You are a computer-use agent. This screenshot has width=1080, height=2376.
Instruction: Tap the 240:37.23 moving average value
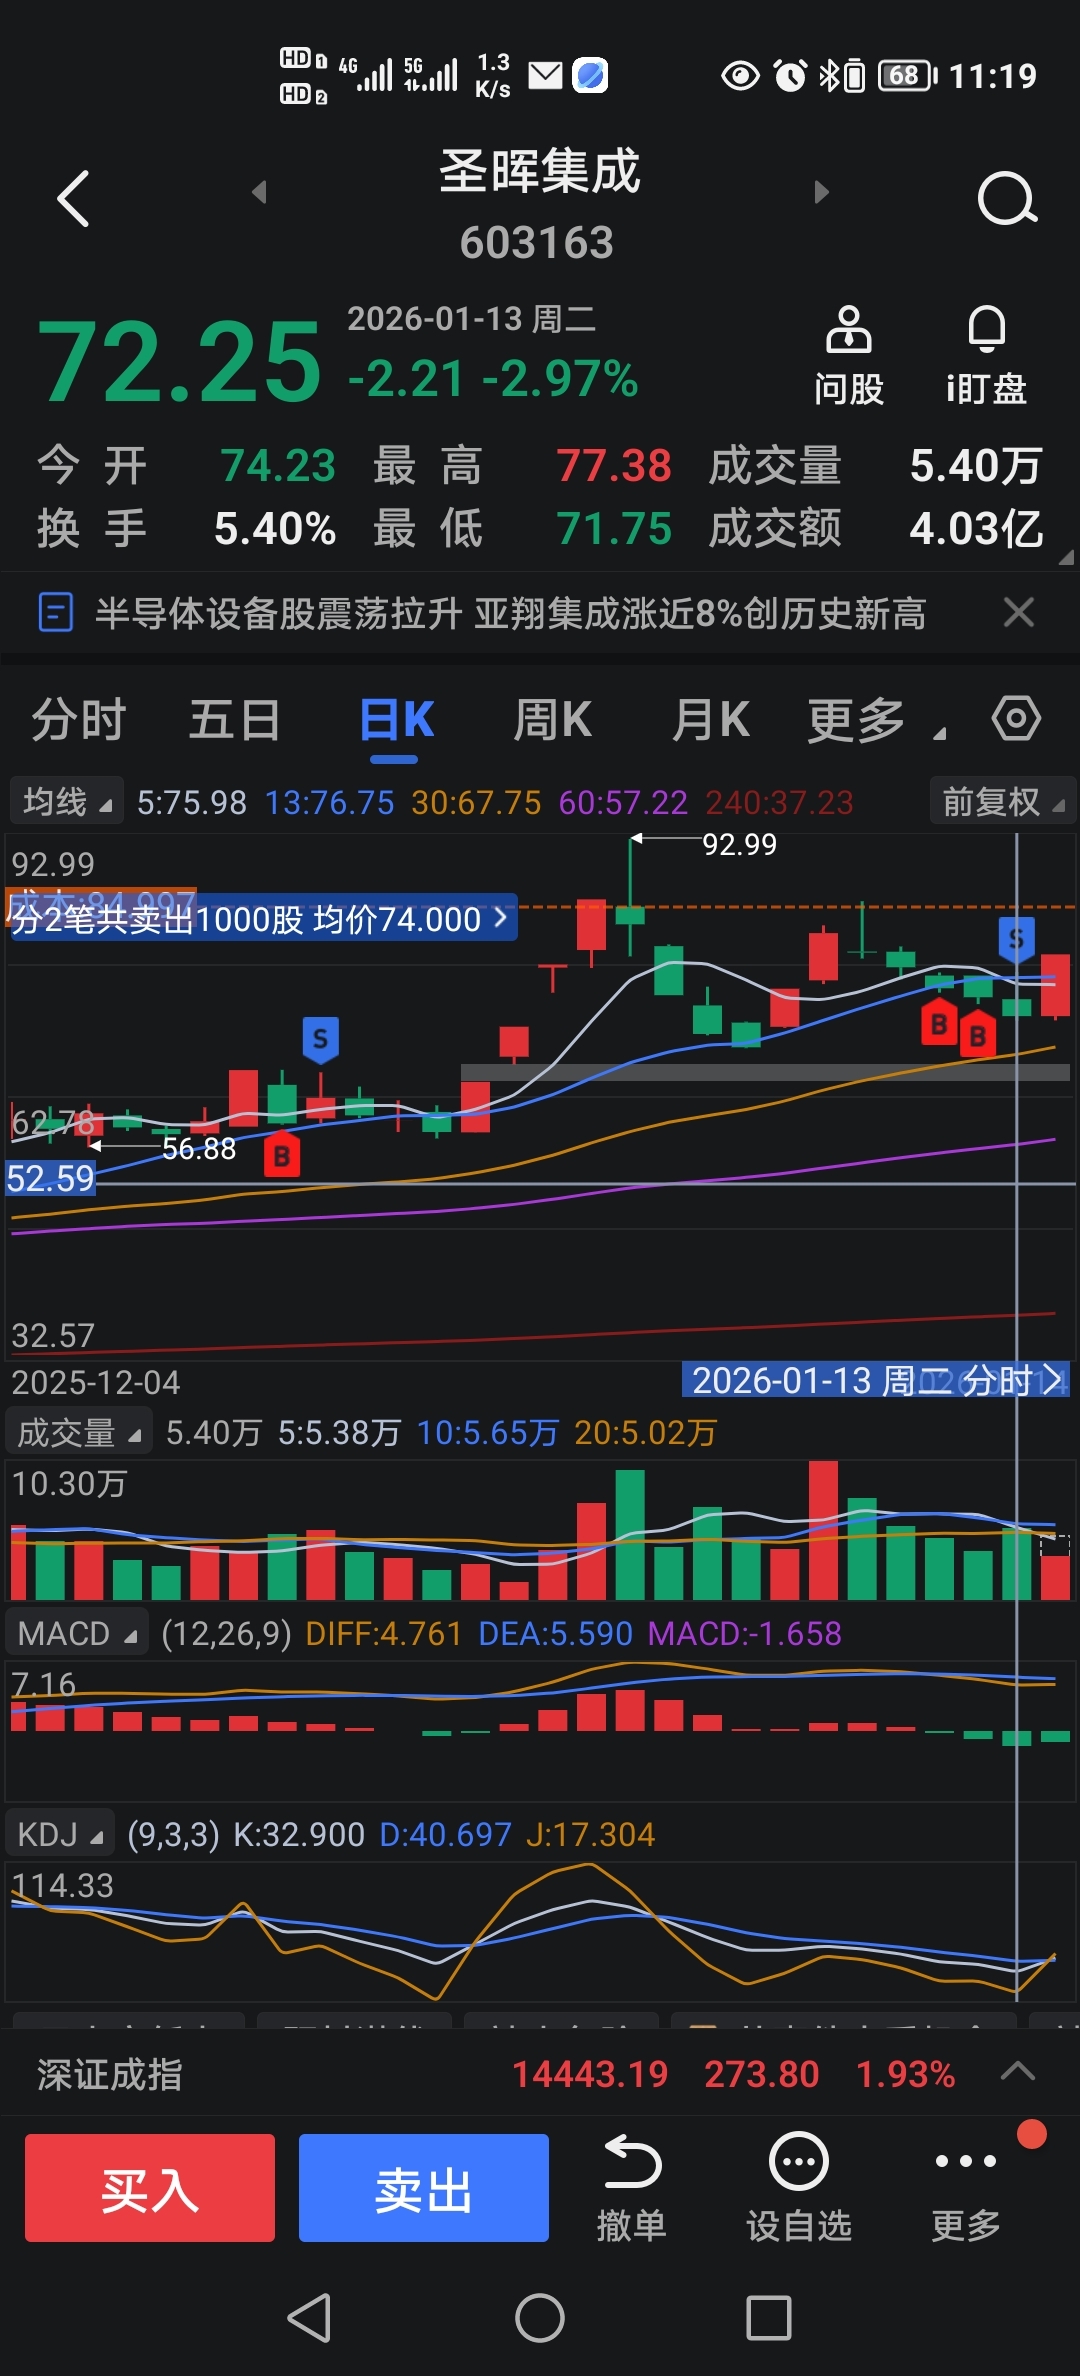click(x=780, y=802)
